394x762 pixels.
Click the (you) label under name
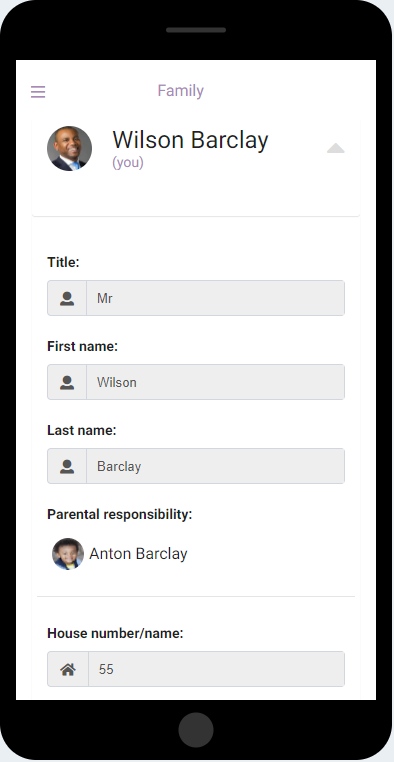click(128, 163)
